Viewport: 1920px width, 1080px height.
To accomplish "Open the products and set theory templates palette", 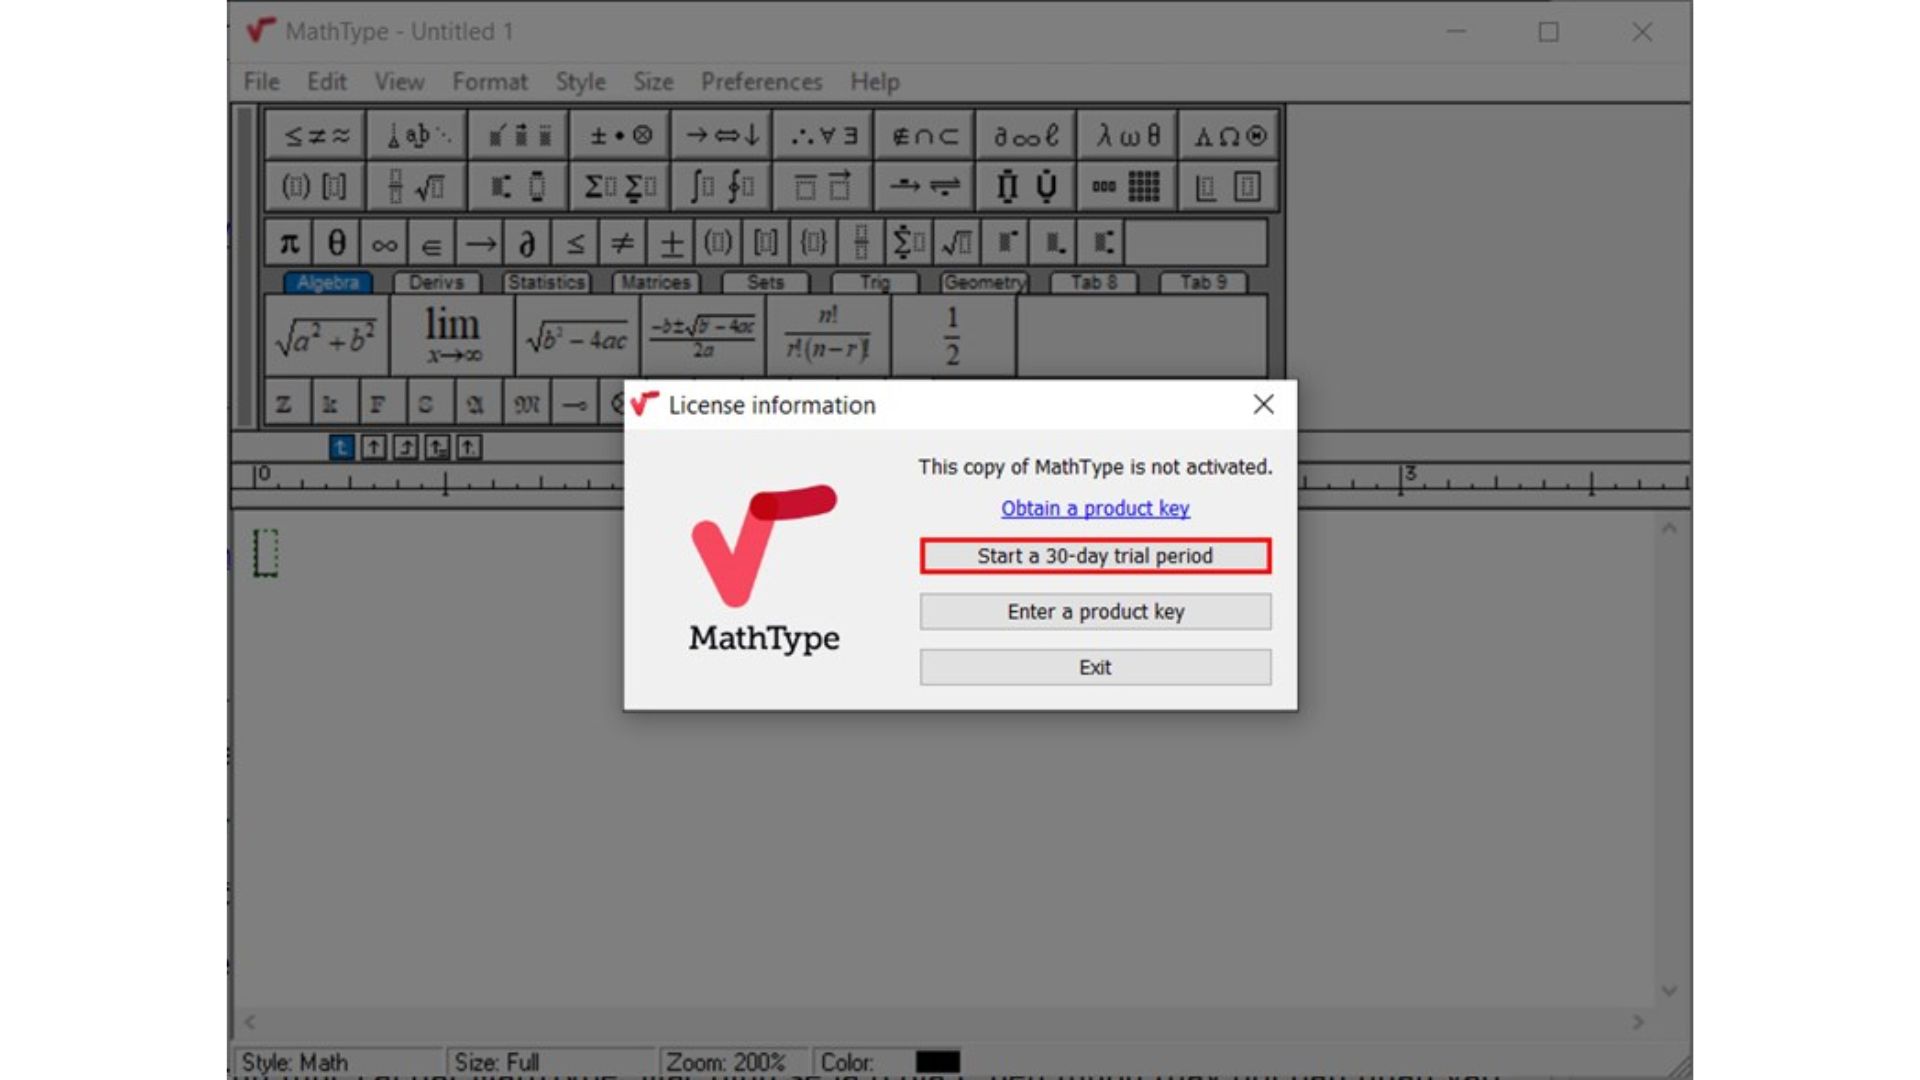I will click(1026, 186).
